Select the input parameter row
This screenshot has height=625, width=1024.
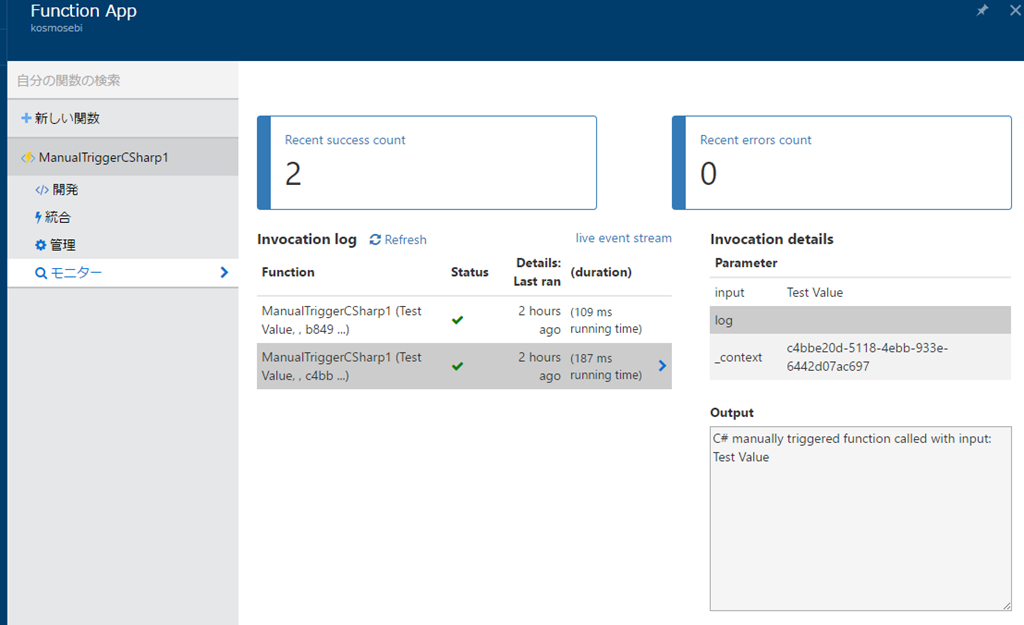coord(860,293)
